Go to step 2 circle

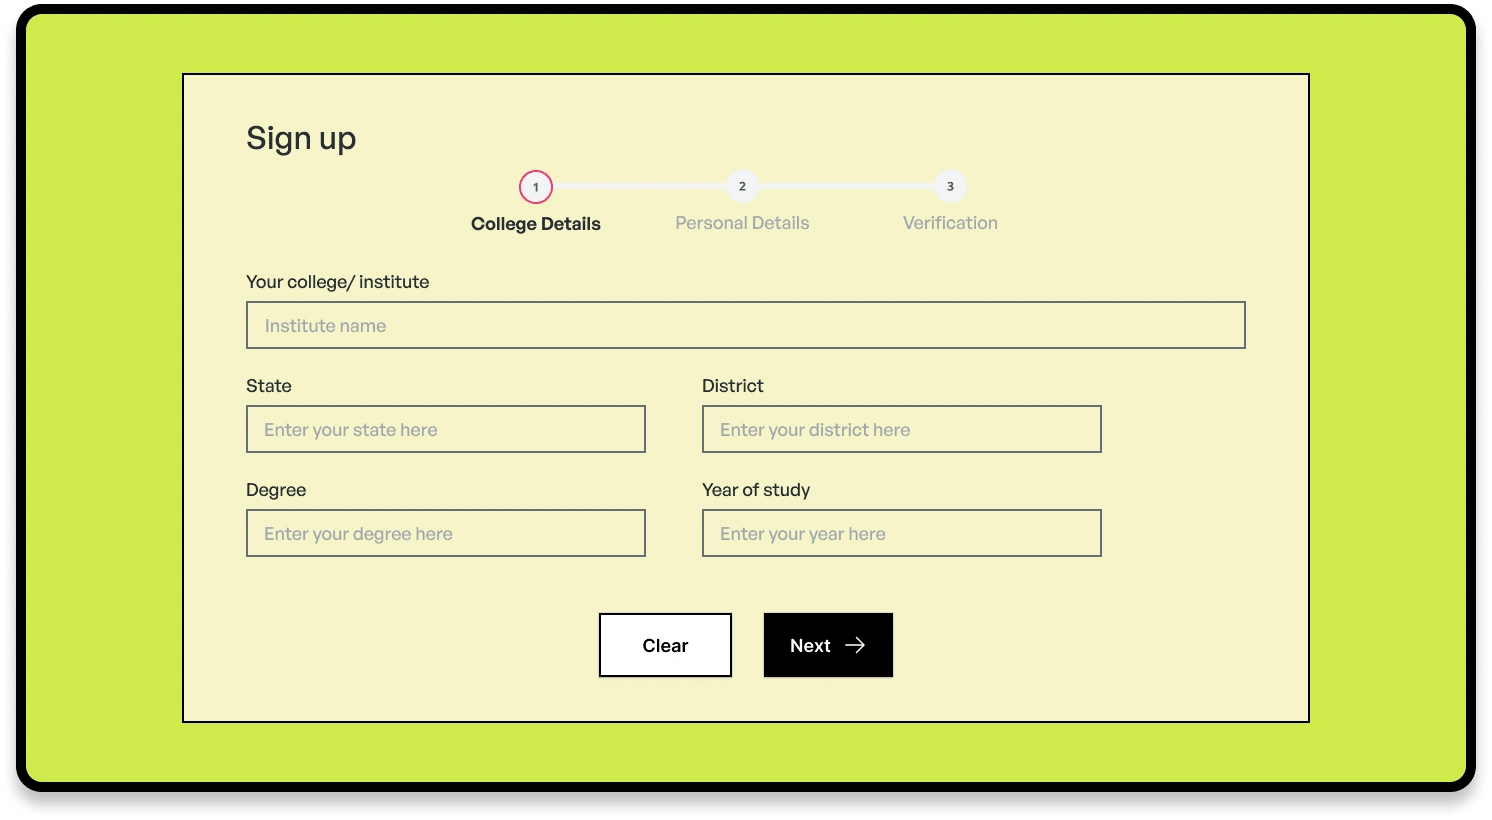click(742, 186)
